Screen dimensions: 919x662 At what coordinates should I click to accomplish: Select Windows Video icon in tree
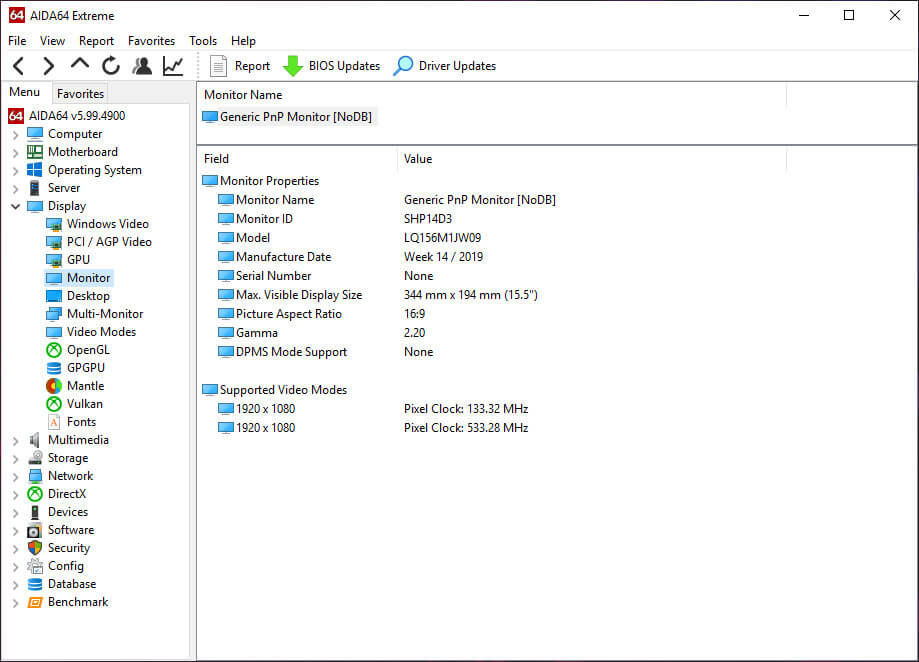point(54,224)
